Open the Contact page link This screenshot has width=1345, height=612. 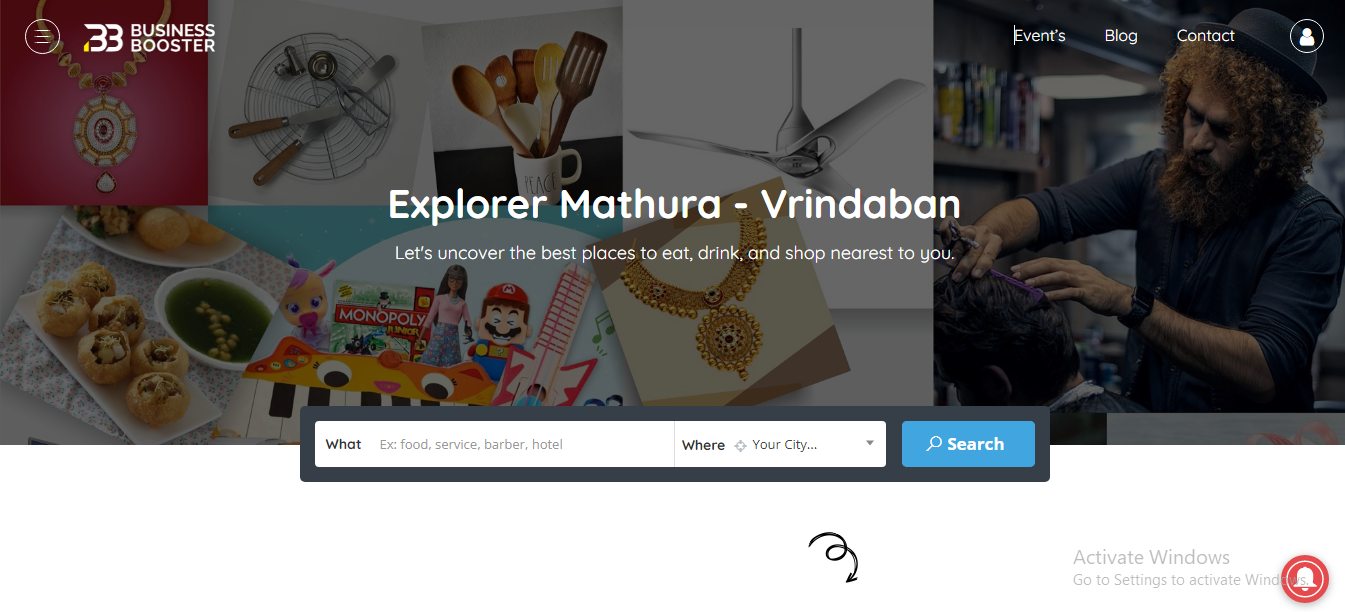point(1205,36)
